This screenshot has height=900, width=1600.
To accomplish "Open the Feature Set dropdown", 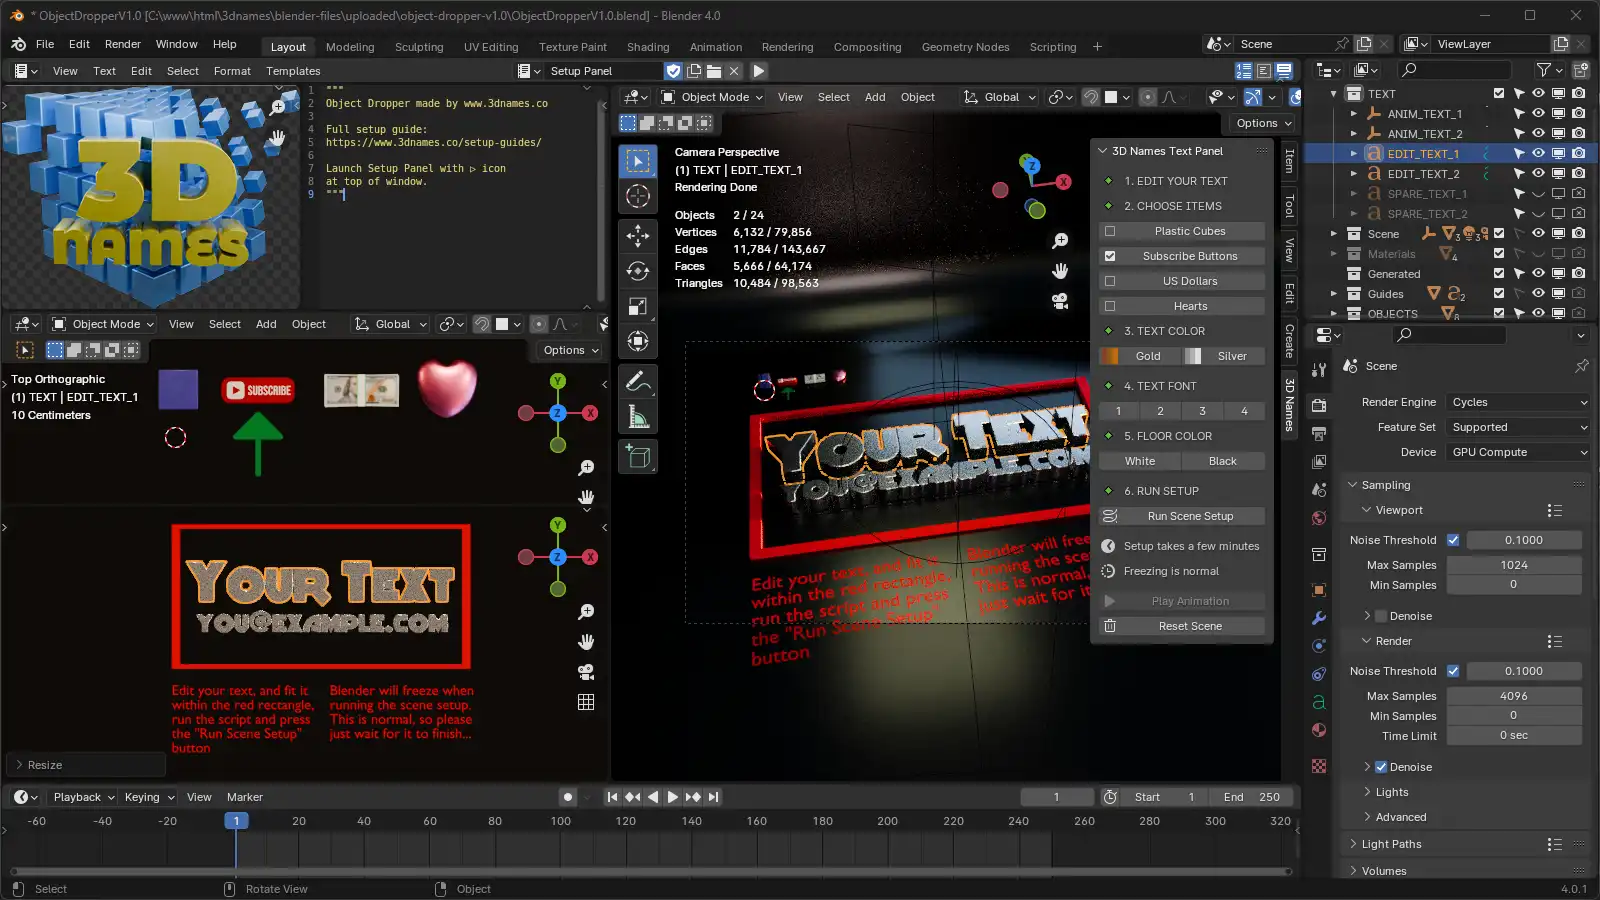I will tap(1518, 427).
